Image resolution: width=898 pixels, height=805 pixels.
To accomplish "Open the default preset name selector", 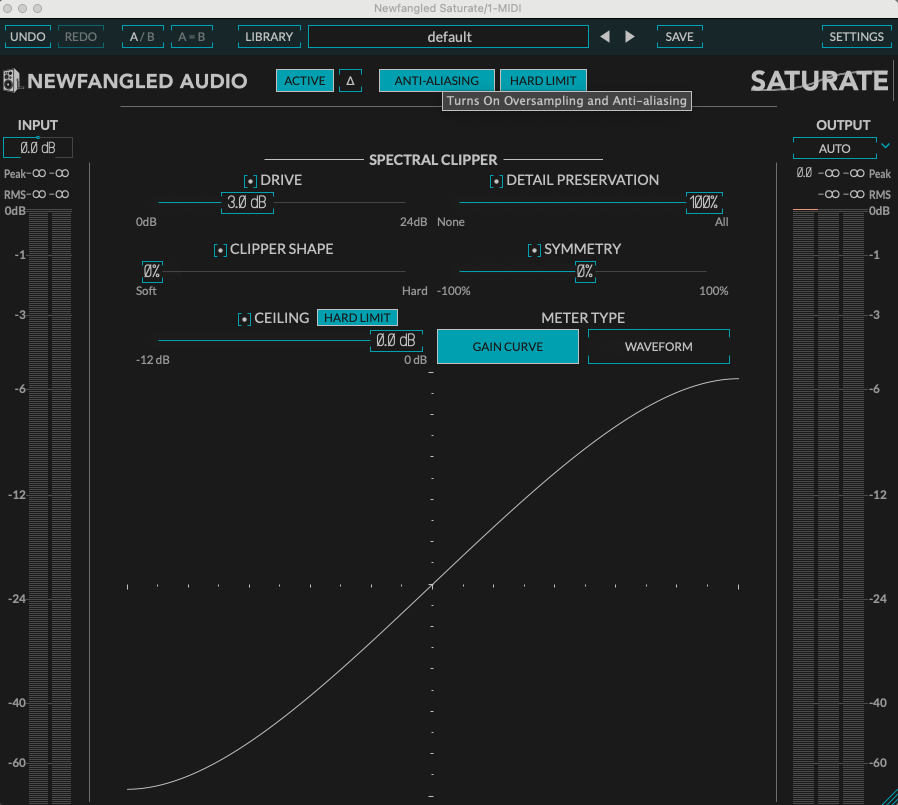I will tap(448, 37).
